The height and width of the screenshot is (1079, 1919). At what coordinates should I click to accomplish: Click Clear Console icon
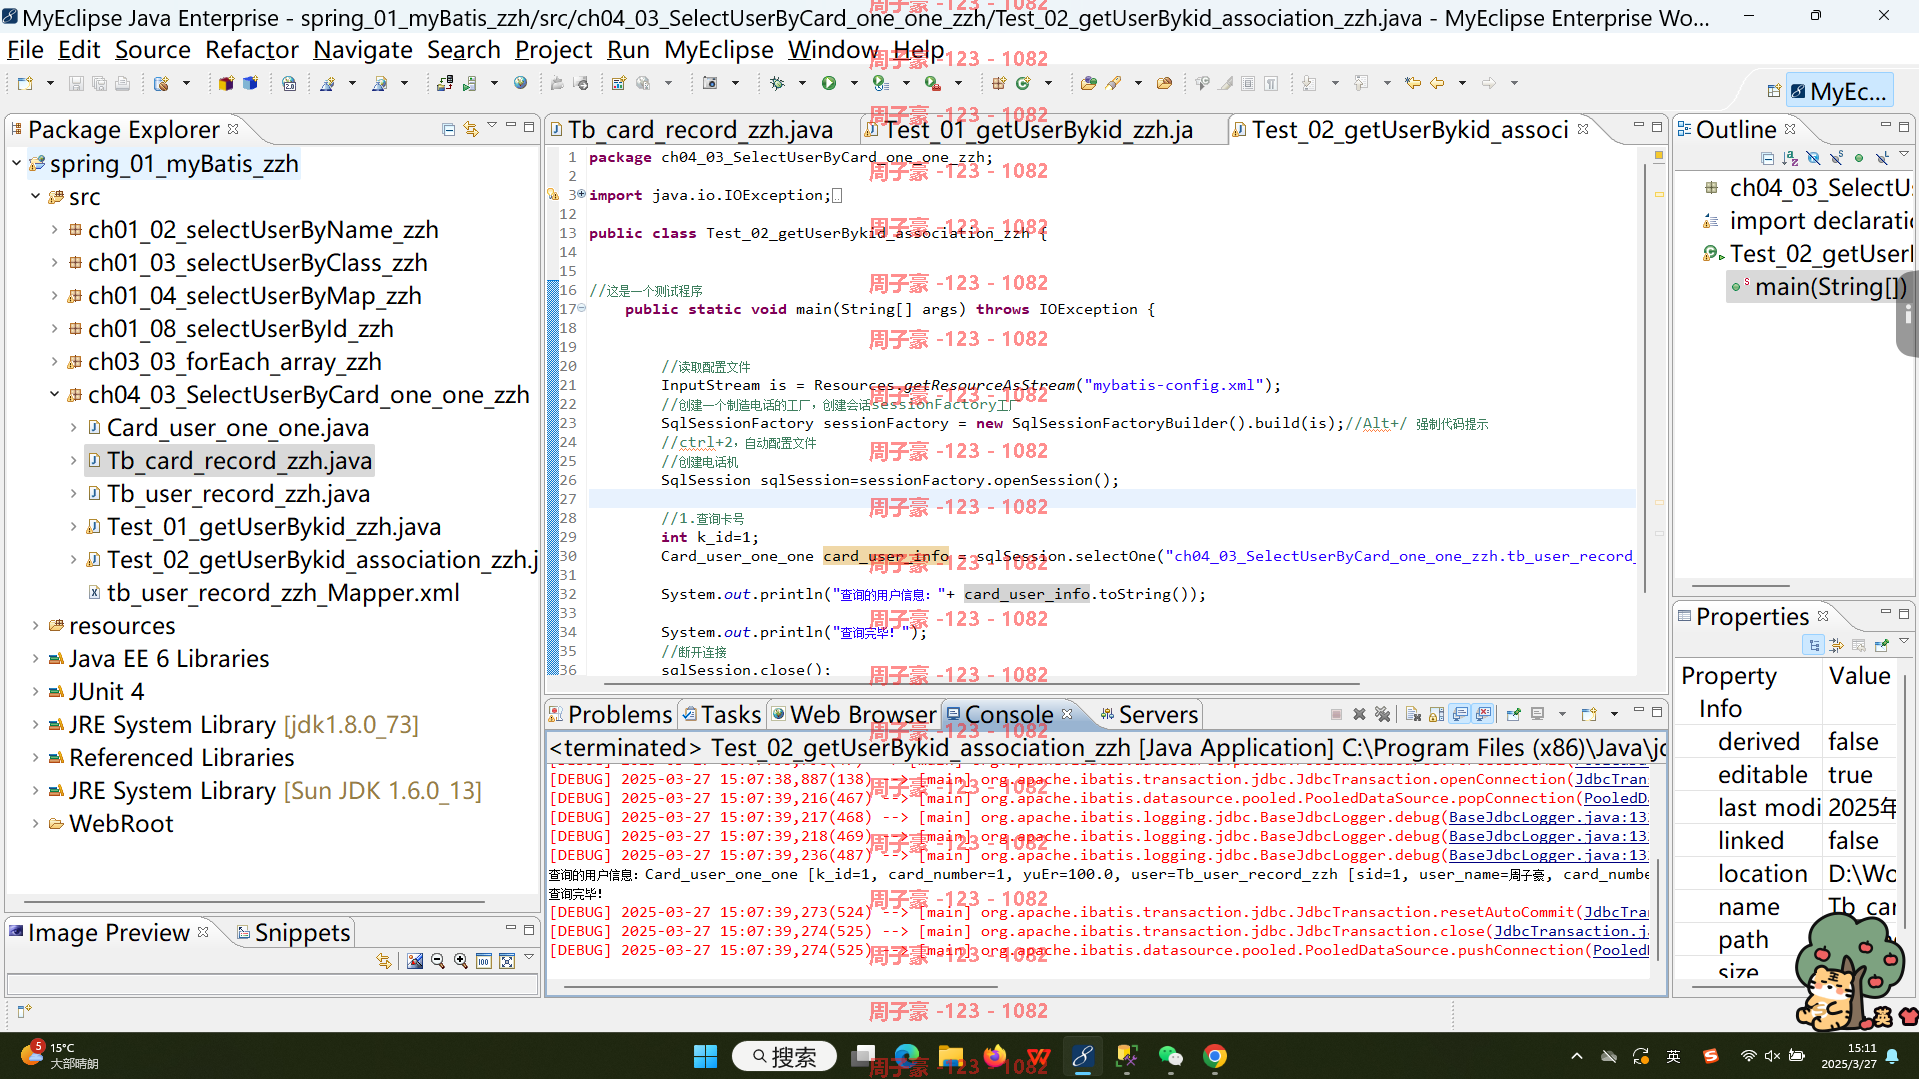coord(1413,714)
